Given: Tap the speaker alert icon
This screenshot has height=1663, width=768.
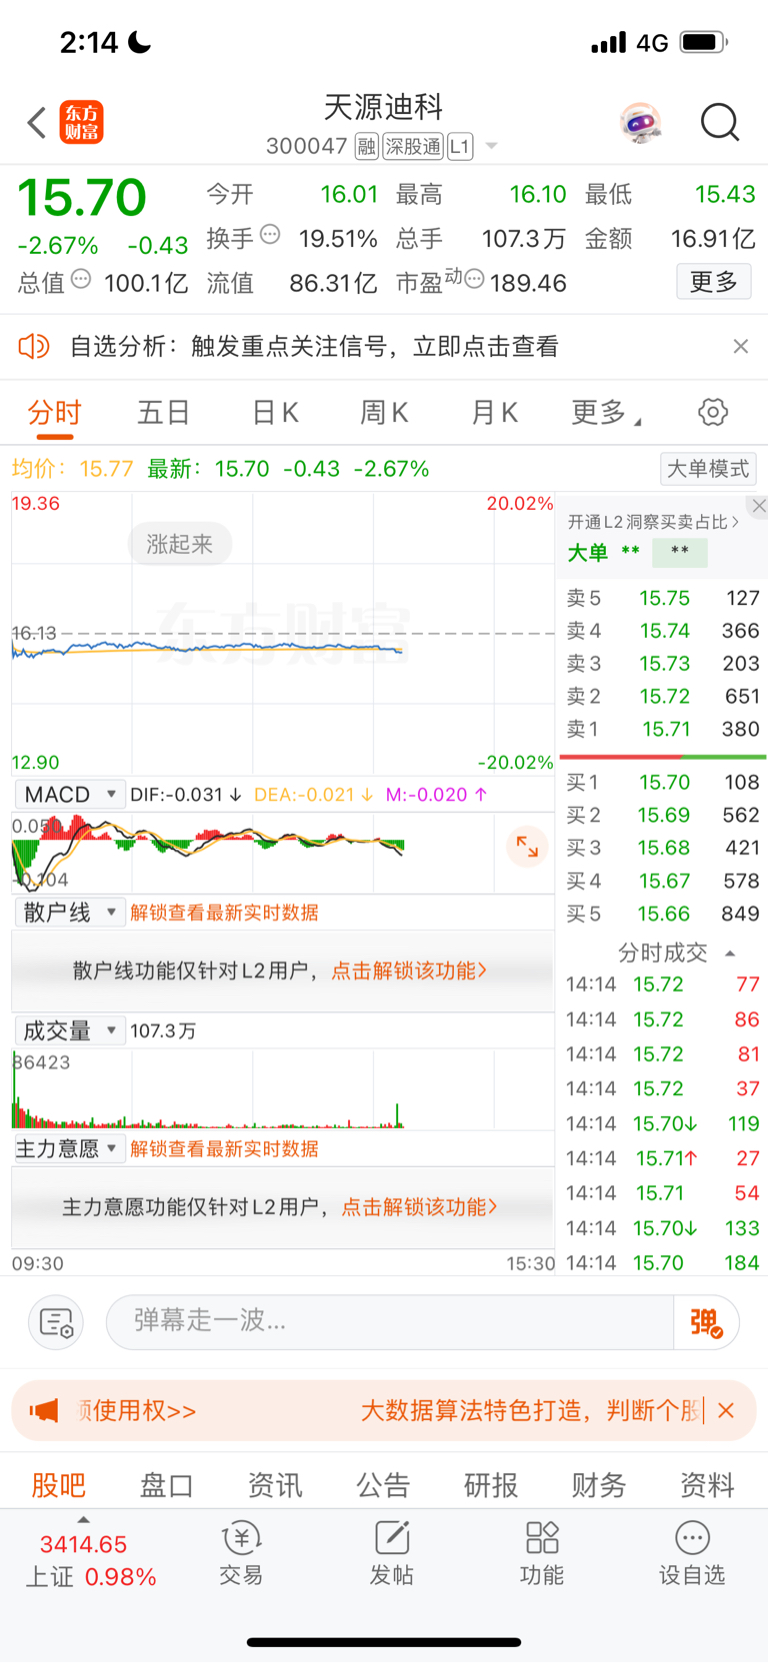Looking at the screenshot, I should [34, 347].
